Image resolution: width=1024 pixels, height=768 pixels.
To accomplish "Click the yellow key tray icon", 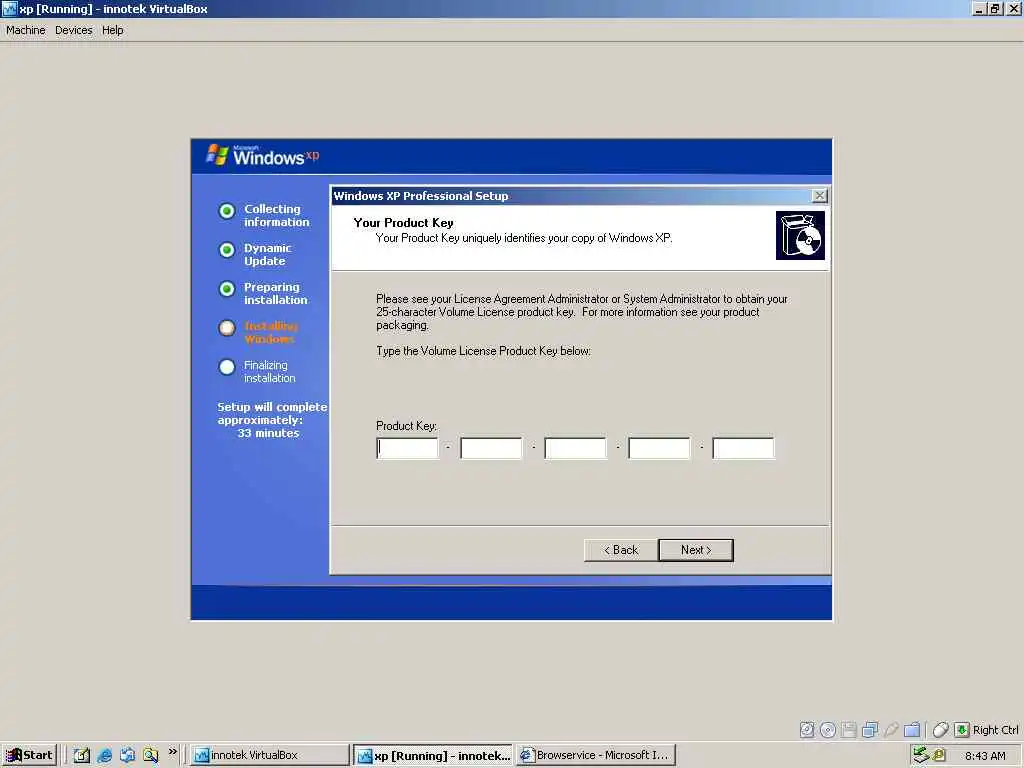I will pyautogui.click(x=938, y=755).
